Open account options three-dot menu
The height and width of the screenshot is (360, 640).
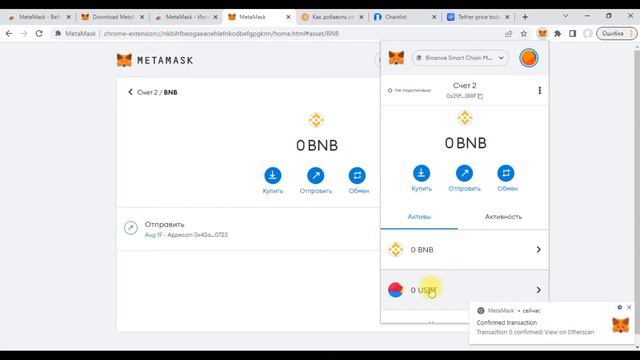click(x=540, y=90)
